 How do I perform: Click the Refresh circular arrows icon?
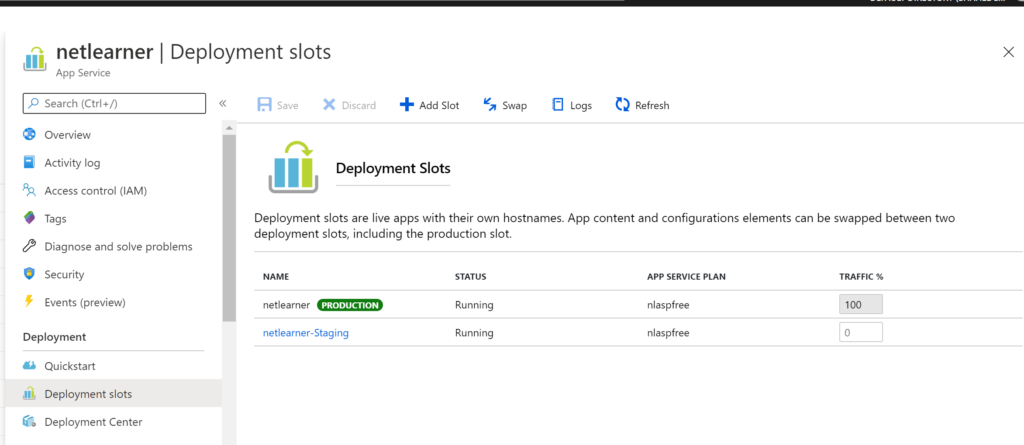[622, 105]
